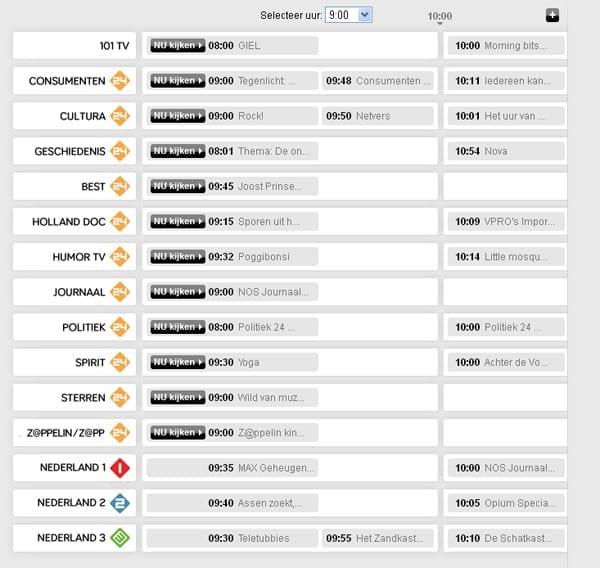Click the Z@ppelin/Z@pp 24 channel logo
Screen dimensions: 600x568
(120, 433)
